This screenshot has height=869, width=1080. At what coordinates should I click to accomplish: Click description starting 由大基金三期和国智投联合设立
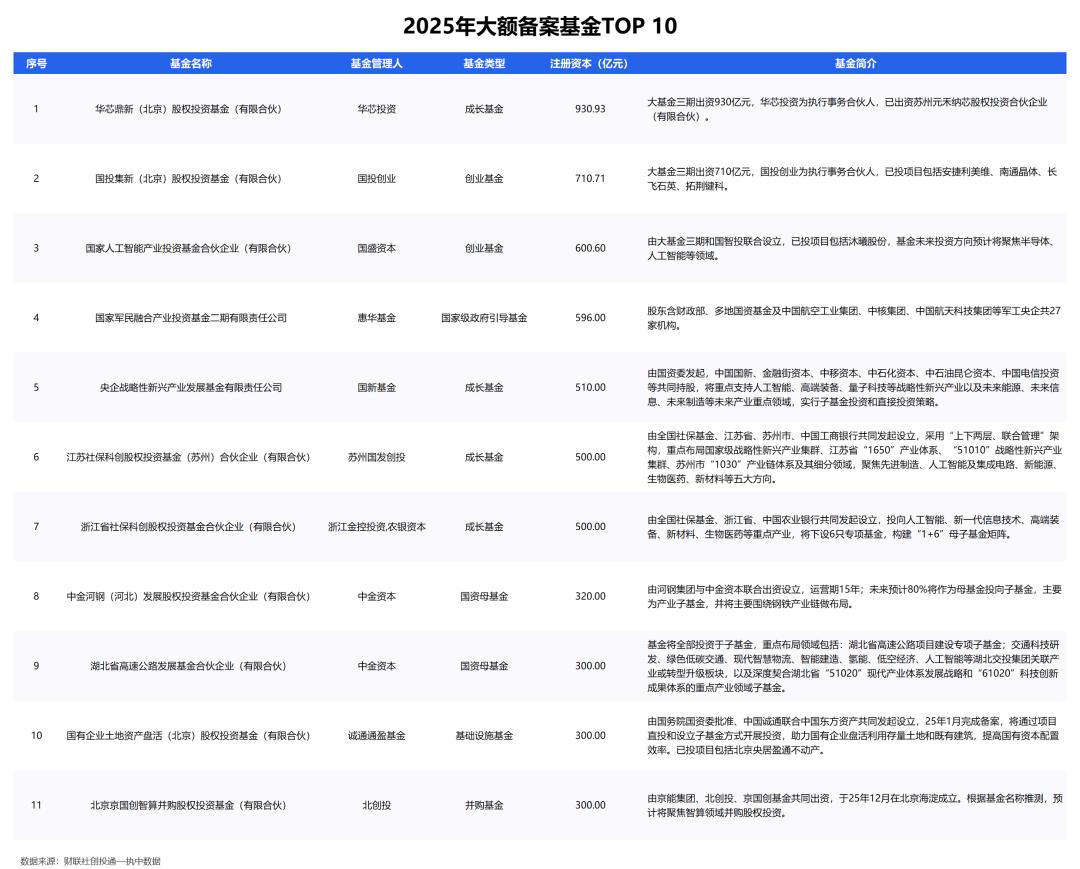(852, 248)
